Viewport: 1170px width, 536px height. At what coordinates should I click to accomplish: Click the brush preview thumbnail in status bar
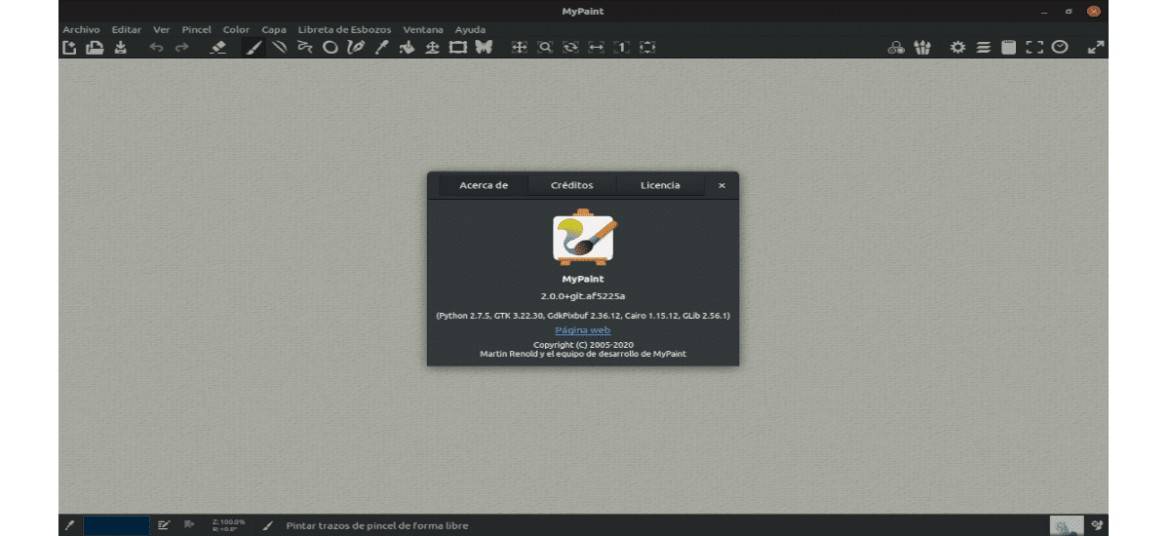coord(1066,526)
